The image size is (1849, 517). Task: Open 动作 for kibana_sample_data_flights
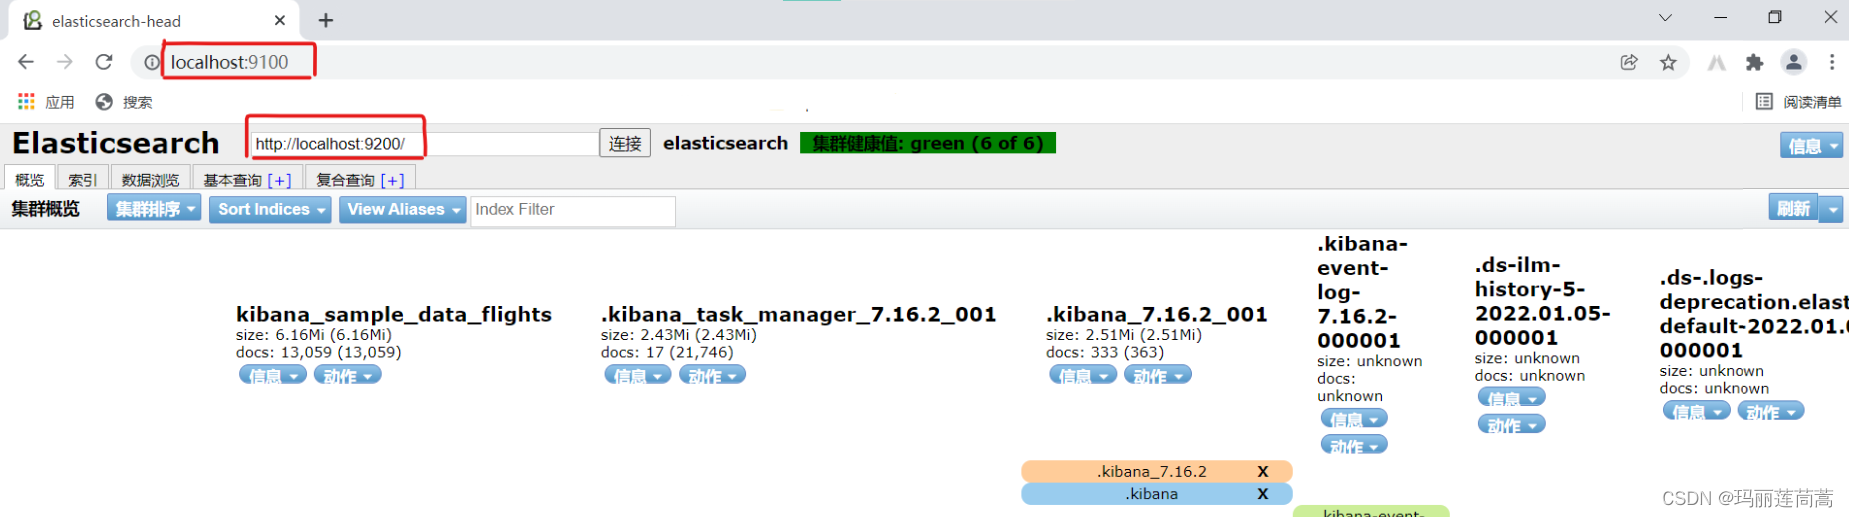click(348, 375)
